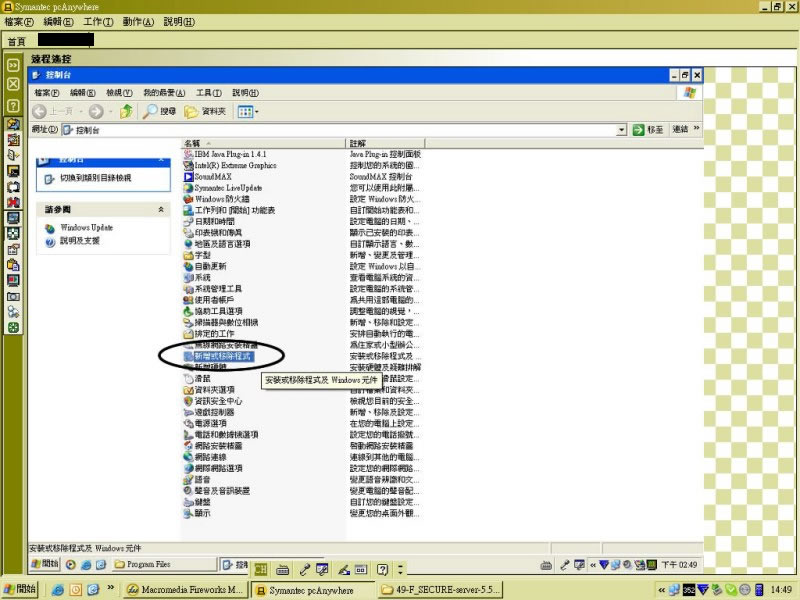
Task: Expand hidden tray icons beside the 14:49 clock
Action: (x=661, y=590)
